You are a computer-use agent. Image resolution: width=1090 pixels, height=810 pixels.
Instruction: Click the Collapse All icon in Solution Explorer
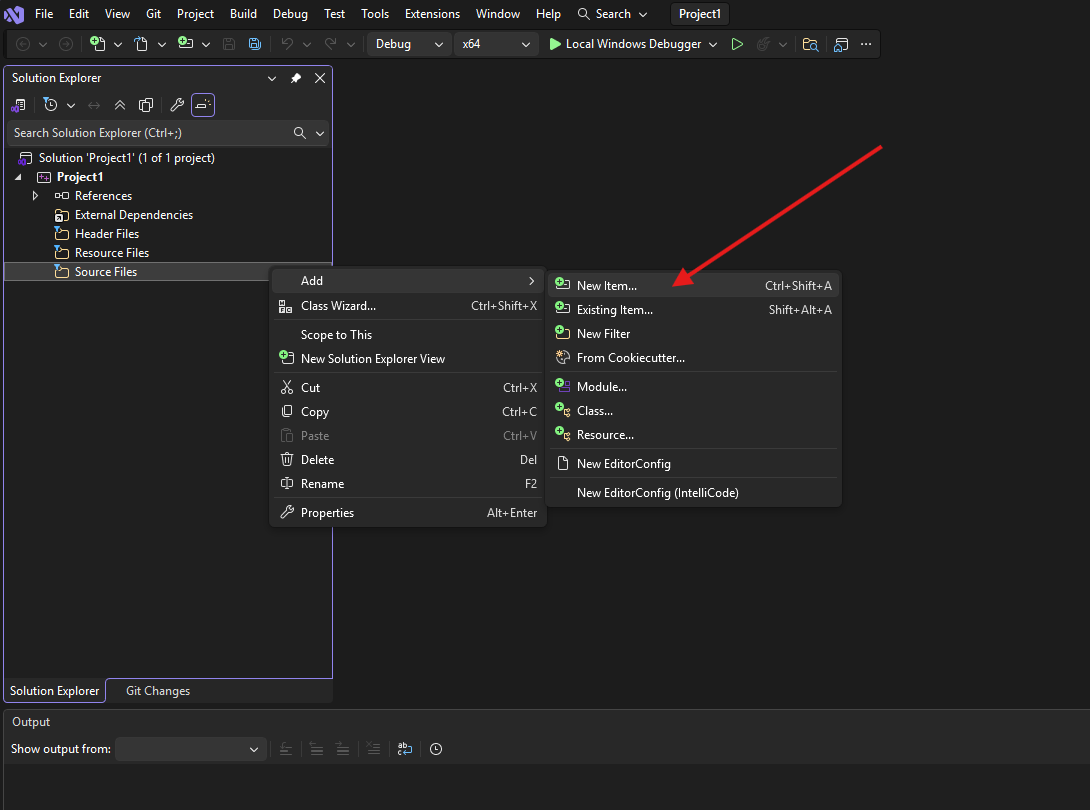(x=120, y=105)
